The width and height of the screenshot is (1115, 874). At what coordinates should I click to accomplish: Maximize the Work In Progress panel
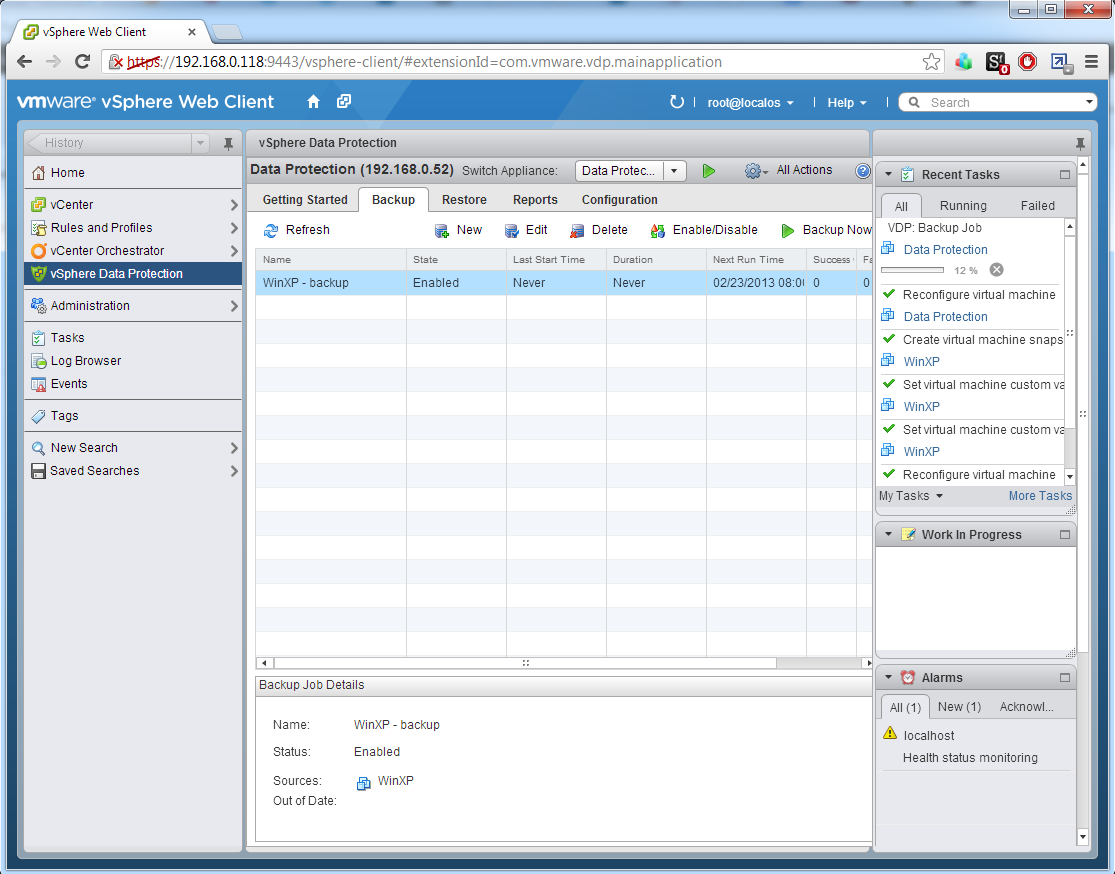click(1065, 534)
